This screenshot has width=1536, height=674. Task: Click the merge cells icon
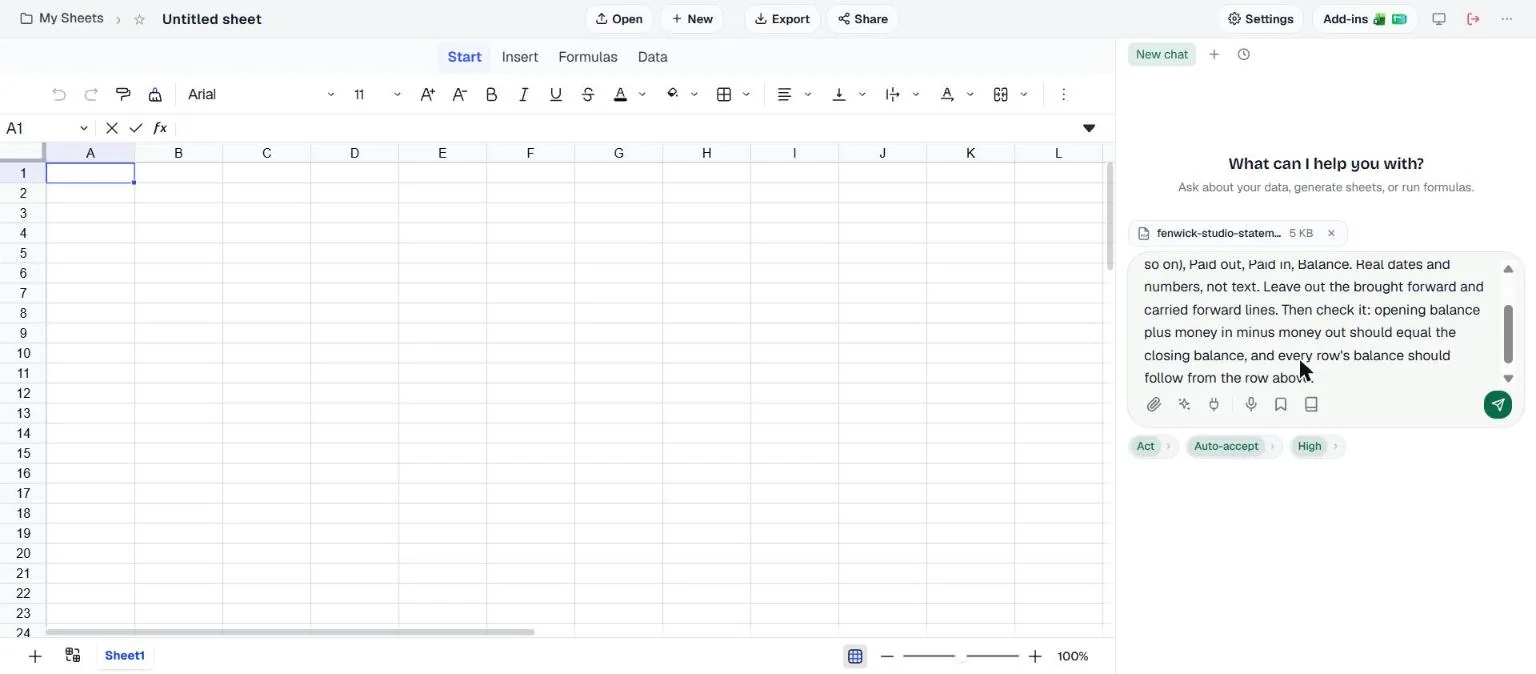1001,95
